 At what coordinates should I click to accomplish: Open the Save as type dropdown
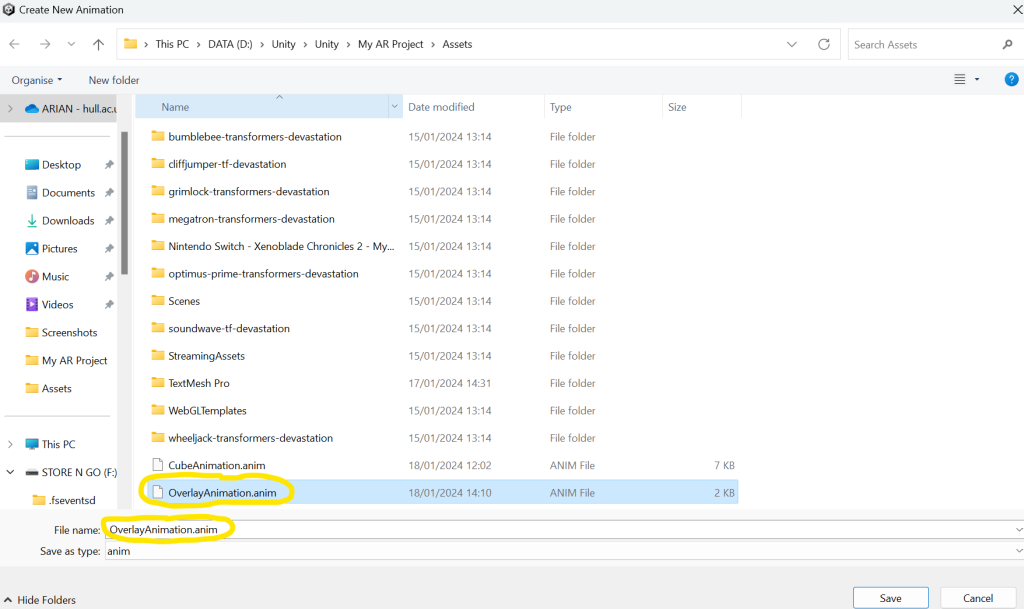[x=1018, y=551]
